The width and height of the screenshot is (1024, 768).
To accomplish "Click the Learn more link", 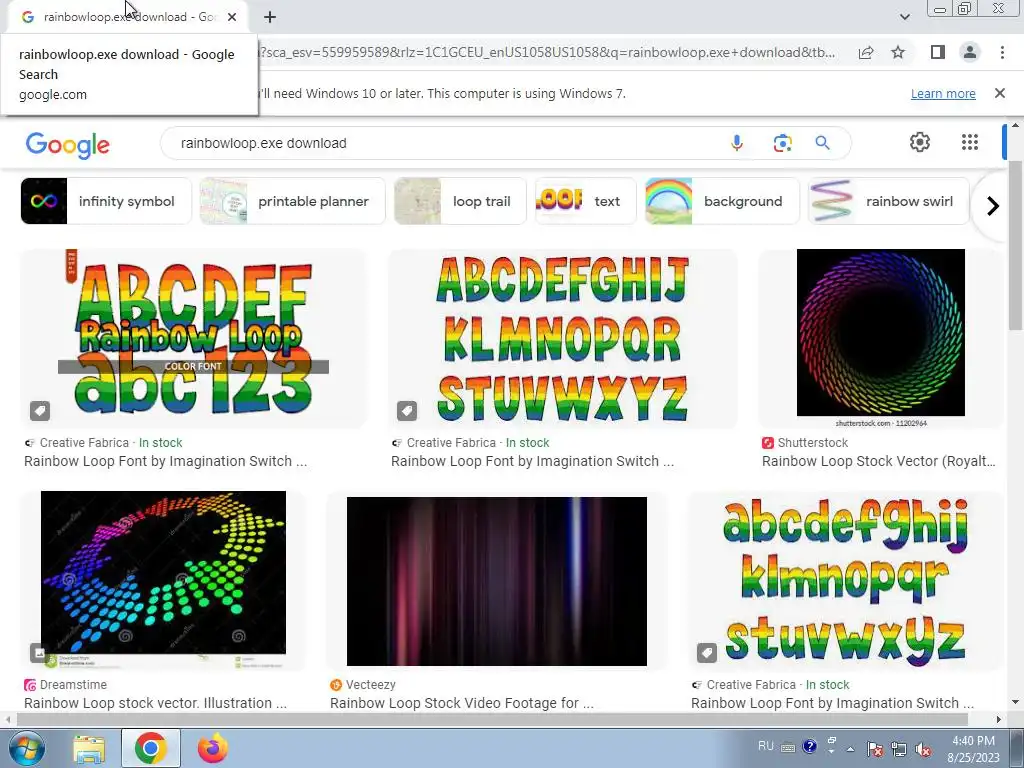I will coord(943,93).
